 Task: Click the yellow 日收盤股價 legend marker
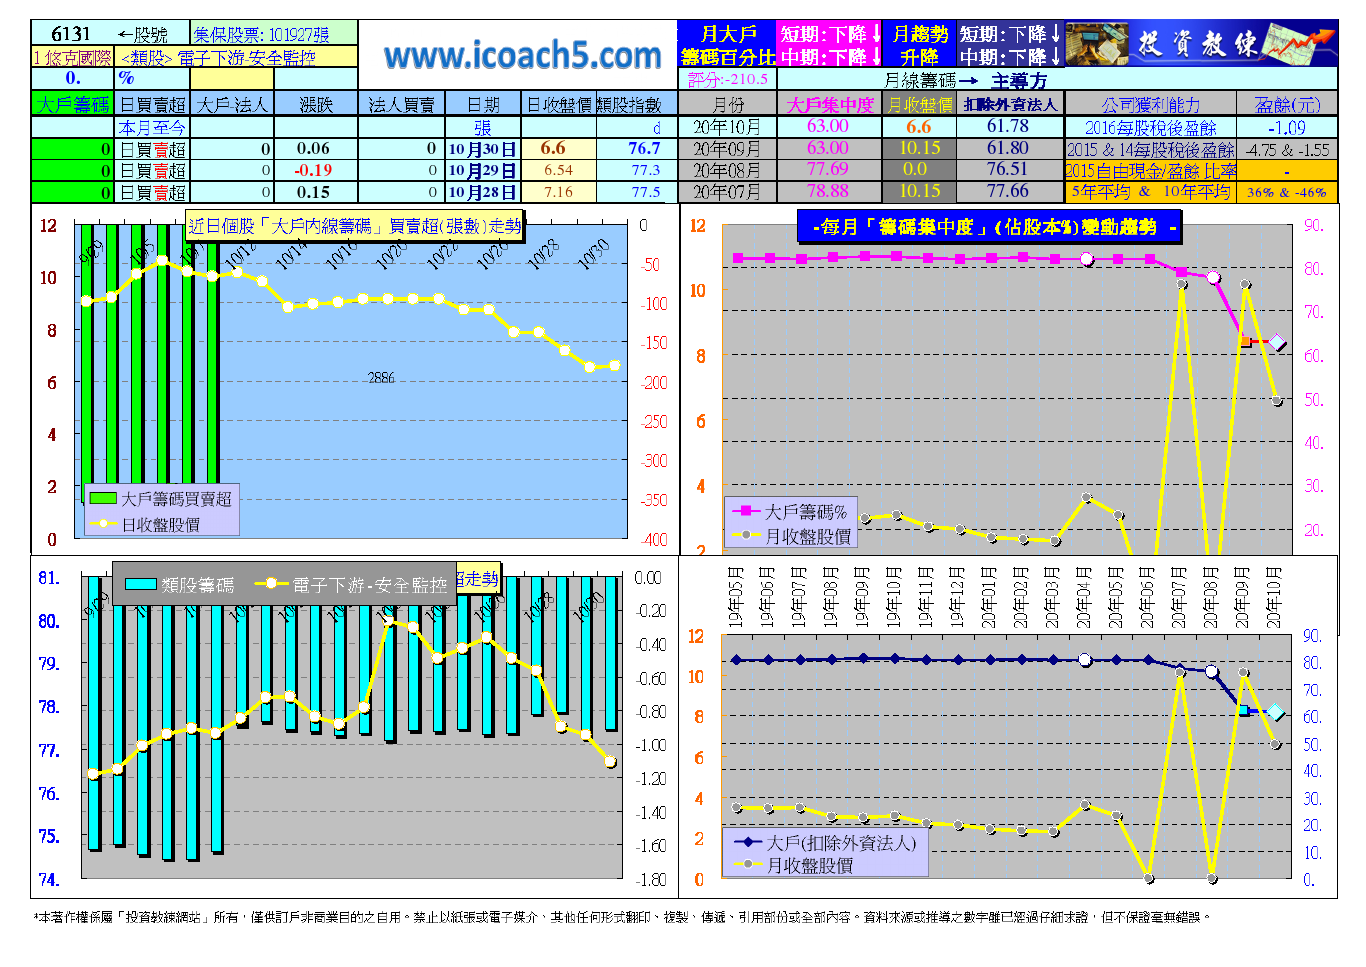(103, 524)
